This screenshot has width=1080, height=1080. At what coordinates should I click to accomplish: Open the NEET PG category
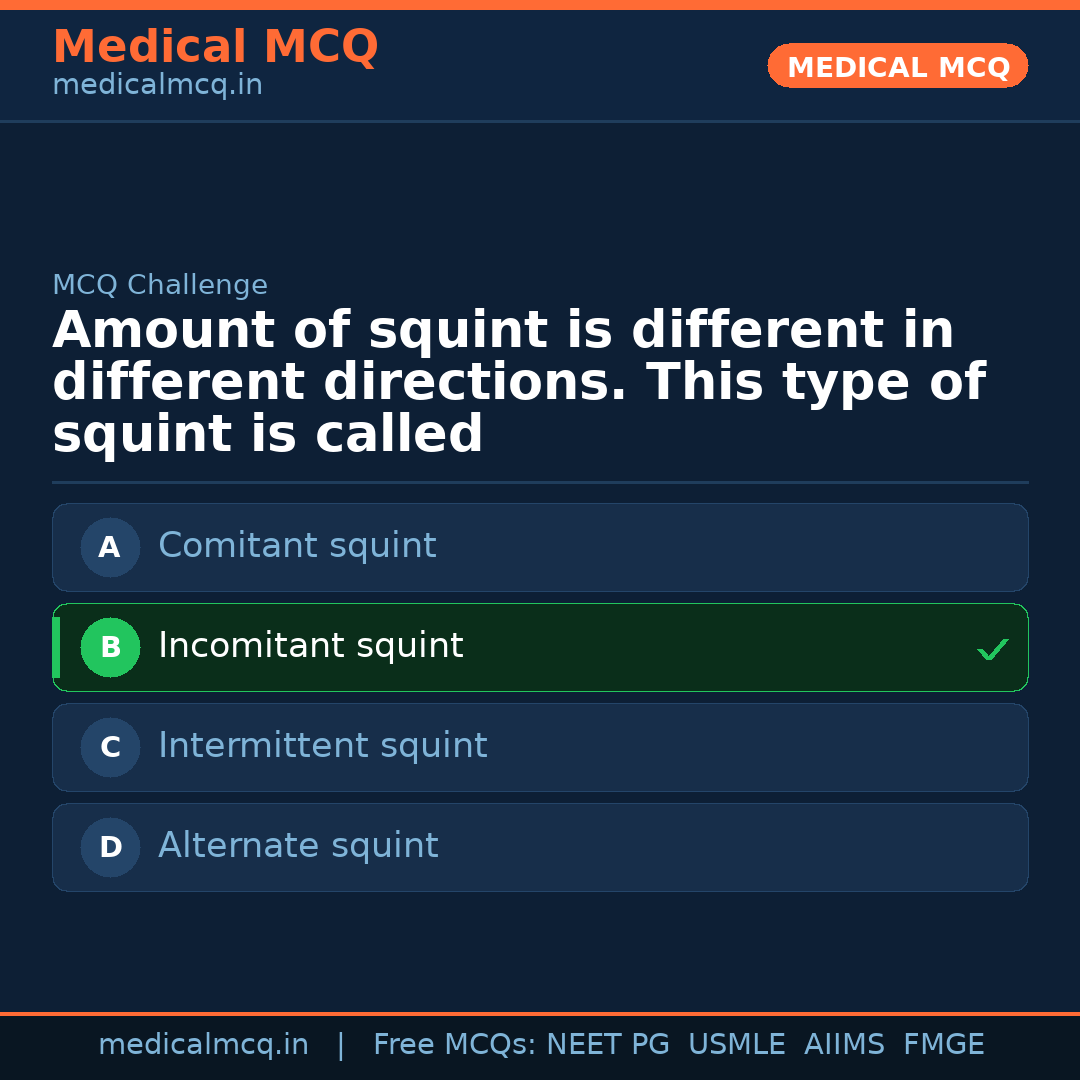pos(607,1043)
